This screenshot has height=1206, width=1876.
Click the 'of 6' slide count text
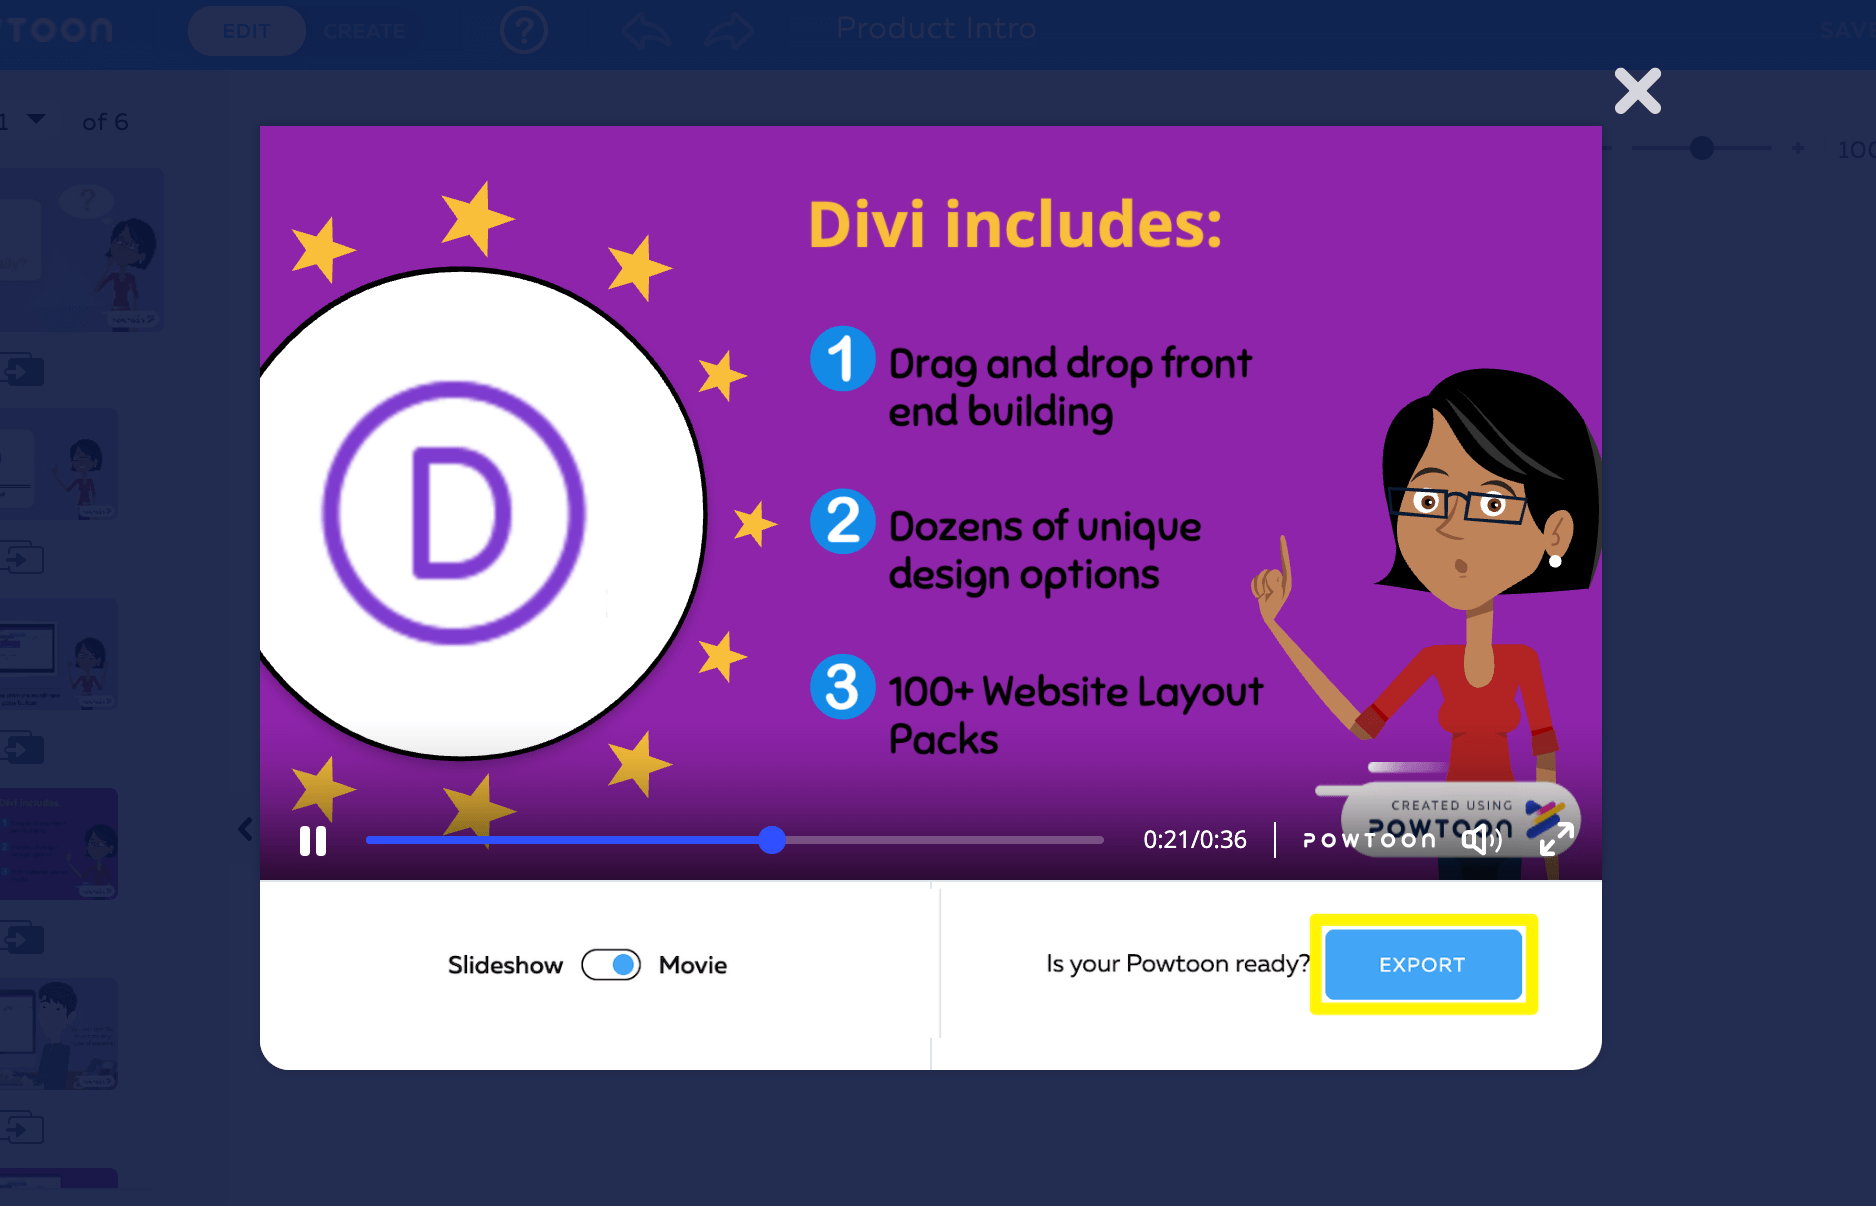[x=105, y=122]
